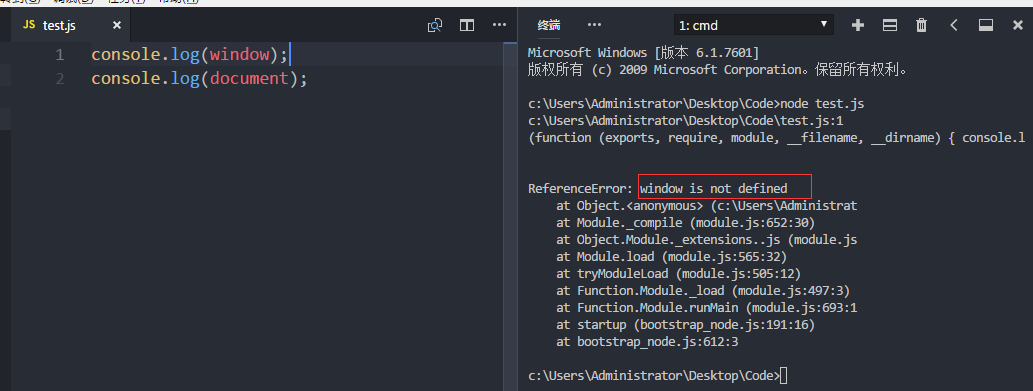This screenshot has width=1033, height=391.
Task: Click 'at startup (bootstrap_node.js:191:16)' line
Action: pyautogui.click(x=686, y=326)
